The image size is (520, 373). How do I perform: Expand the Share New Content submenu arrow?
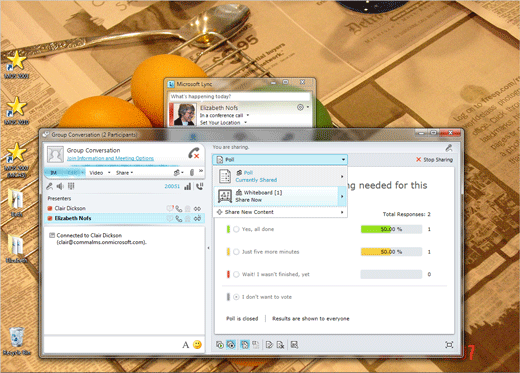coord(342,212)
